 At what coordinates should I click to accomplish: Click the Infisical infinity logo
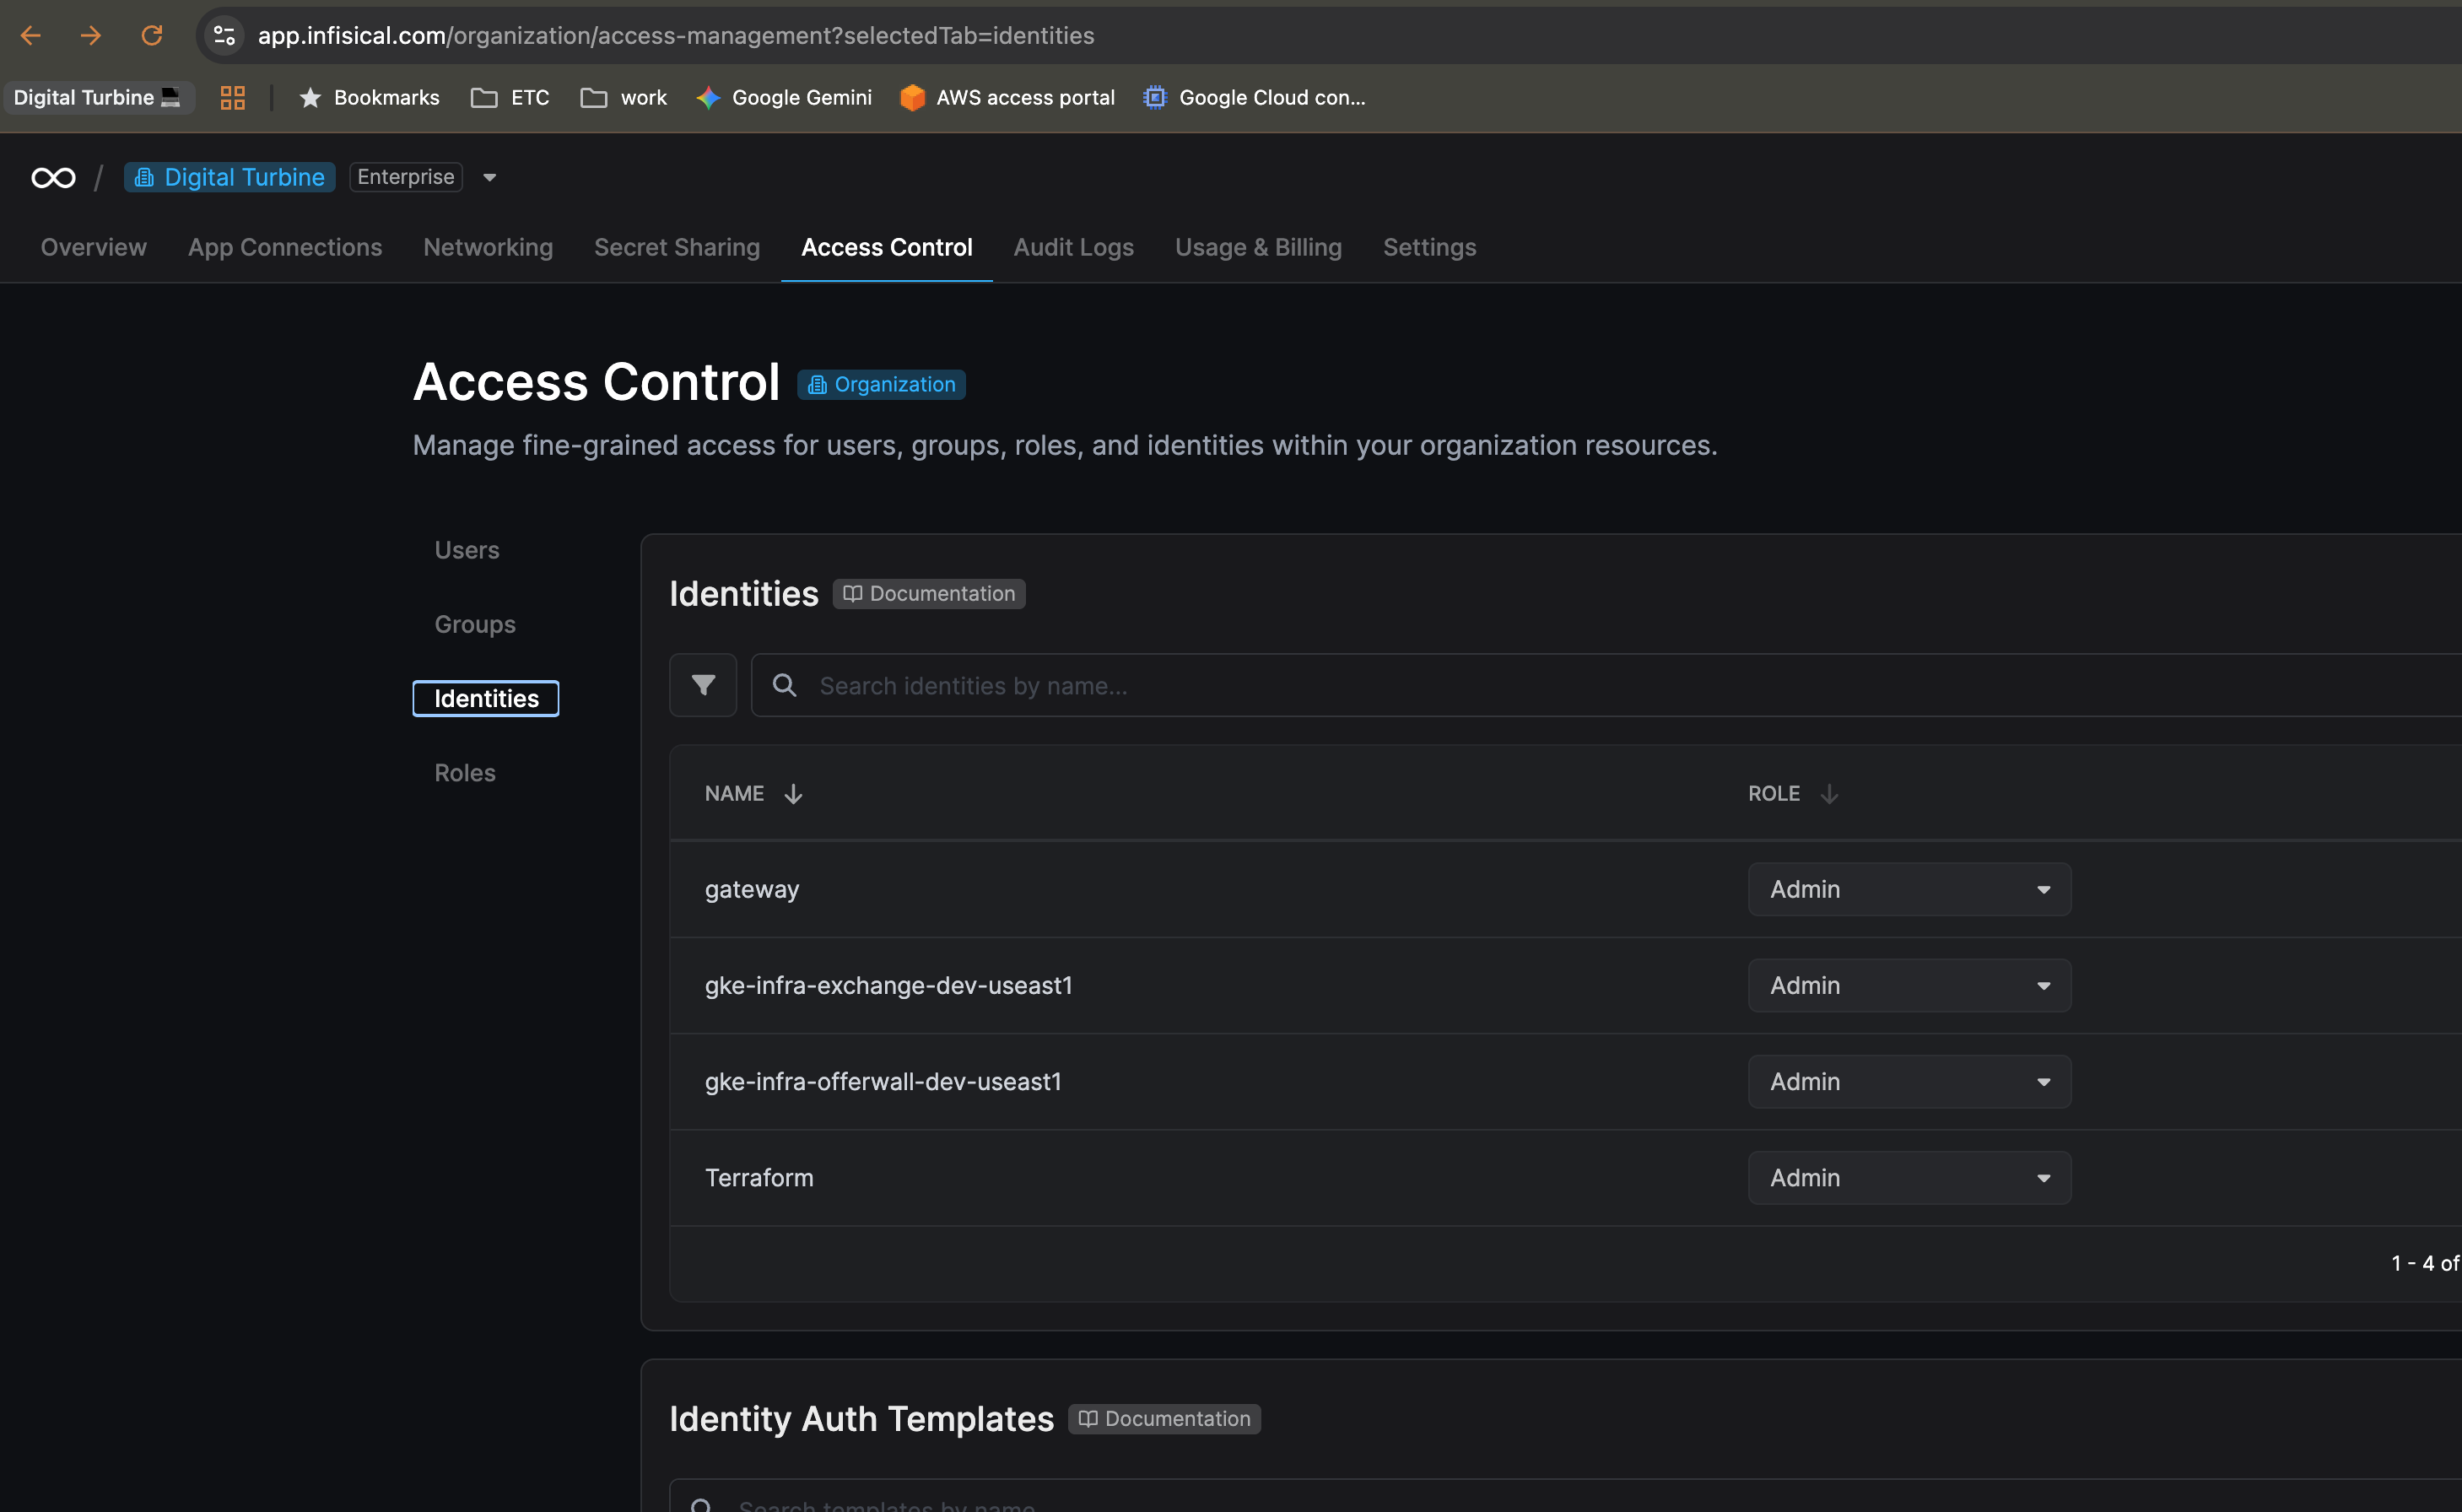point(53,178)
